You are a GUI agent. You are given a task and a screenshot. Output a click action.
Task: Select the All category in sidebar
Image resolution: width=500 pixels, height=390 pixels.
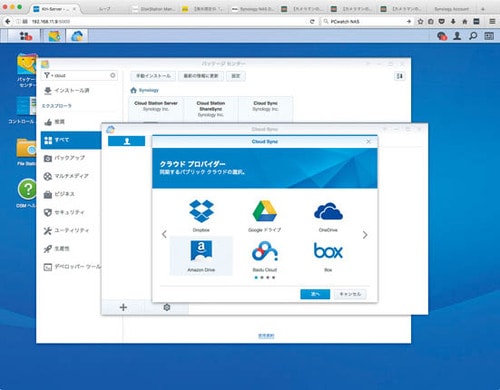[71, 140]
